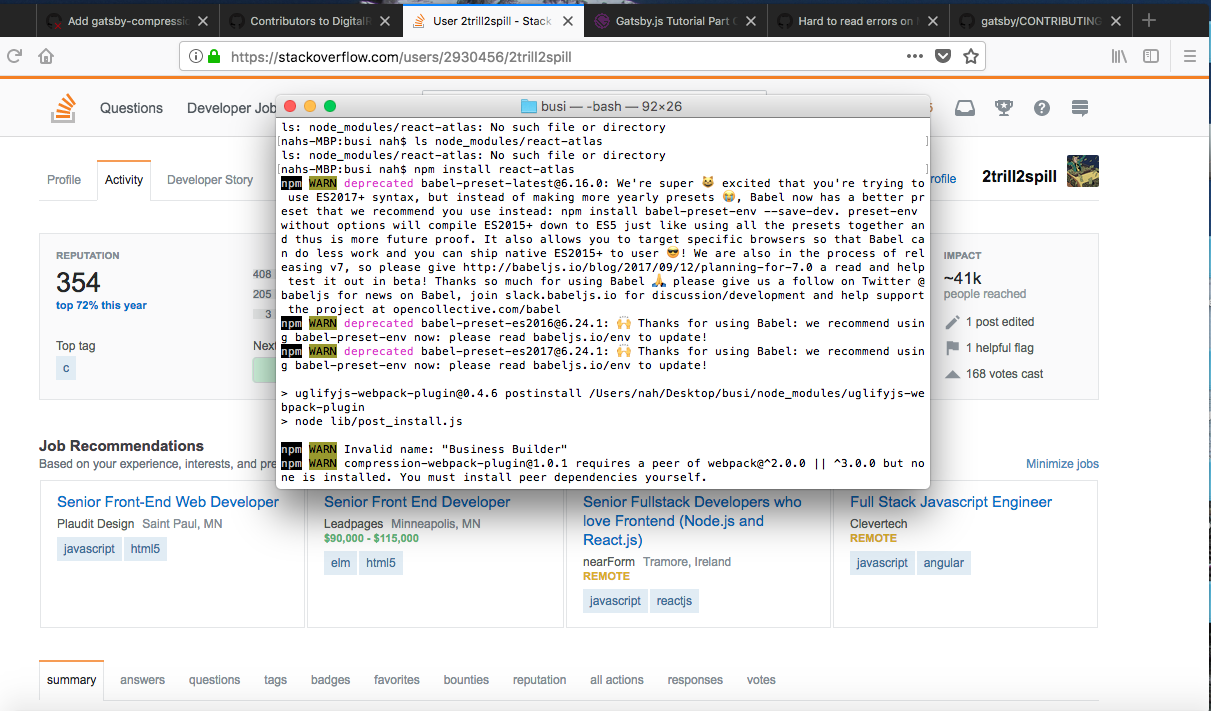The width and height of the screenshot is (1211, 711).
Task: Open 'Full Stack Javascript Engineer' job
Action: click(x=951, y=502)
